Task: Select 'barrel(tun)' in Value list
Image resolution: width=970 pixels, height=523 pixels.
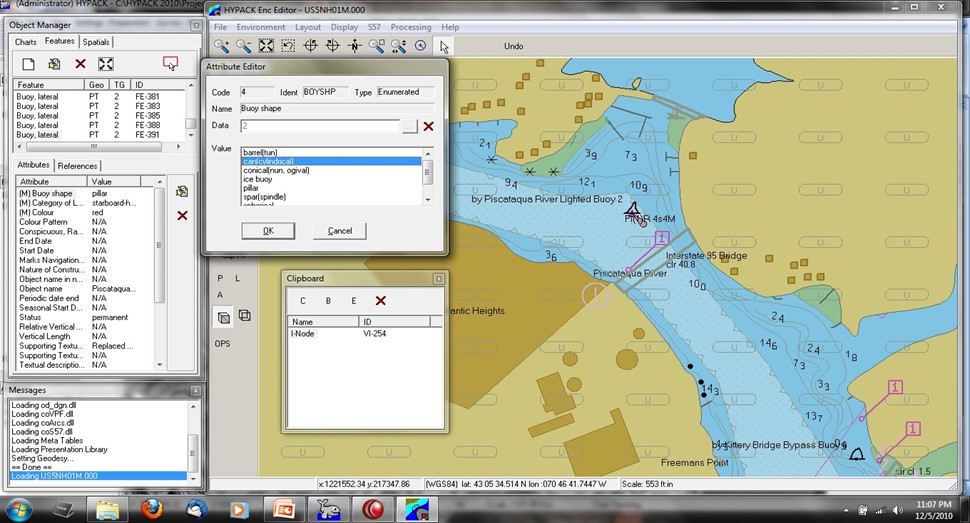Action: pos(332,152)
